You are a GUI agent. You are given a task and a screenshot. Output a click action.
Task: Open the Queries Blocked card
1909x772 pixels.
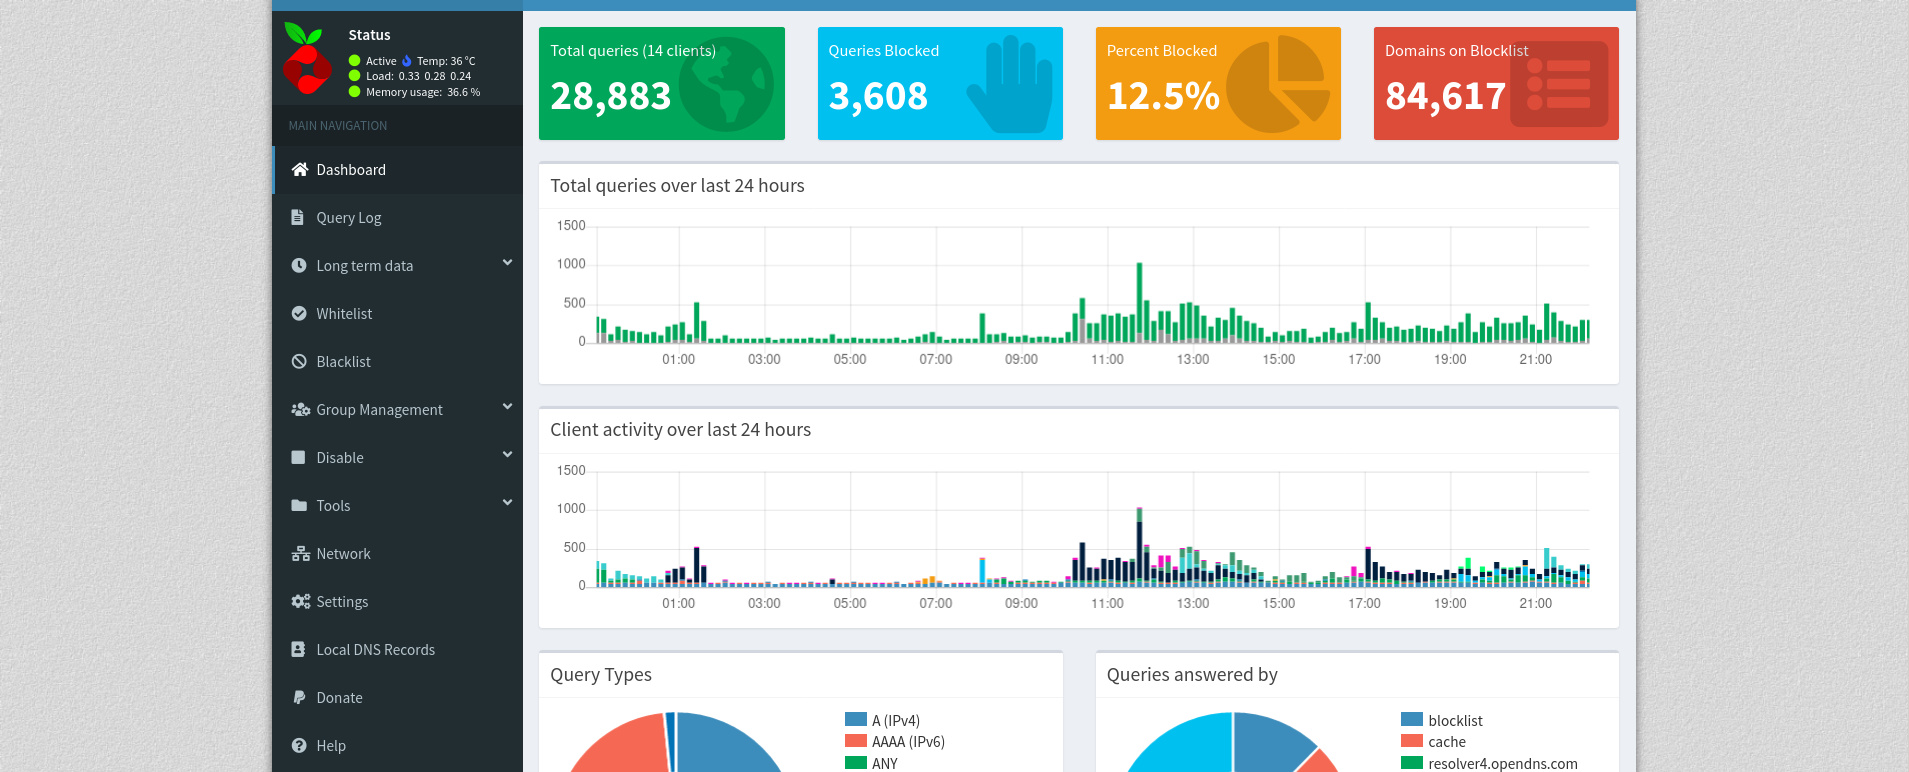point(940,83)
